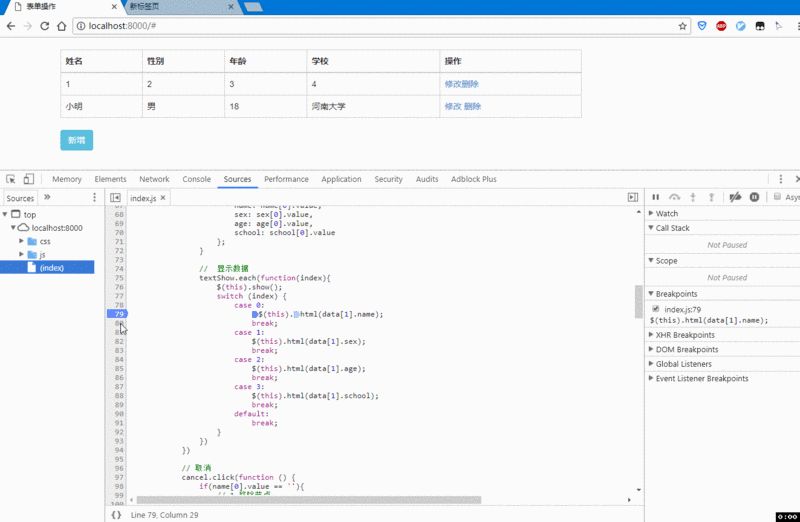Image resolution: width=800 pixels, height=522 pixels.
Task: Bookmark this page with the star
Action: (x=683, y=25)
